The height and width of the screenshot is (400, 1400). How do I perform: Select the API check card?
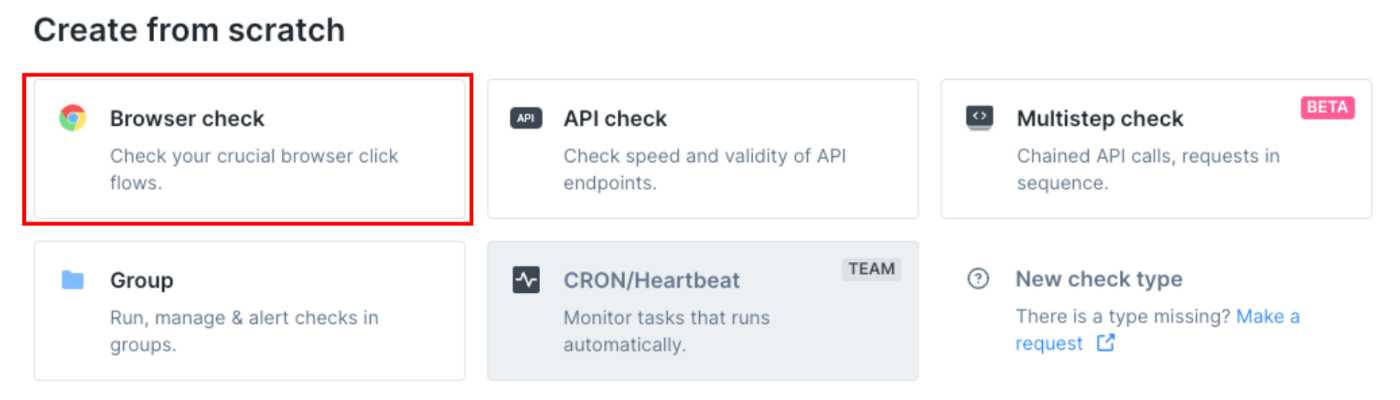pos(703,148)
